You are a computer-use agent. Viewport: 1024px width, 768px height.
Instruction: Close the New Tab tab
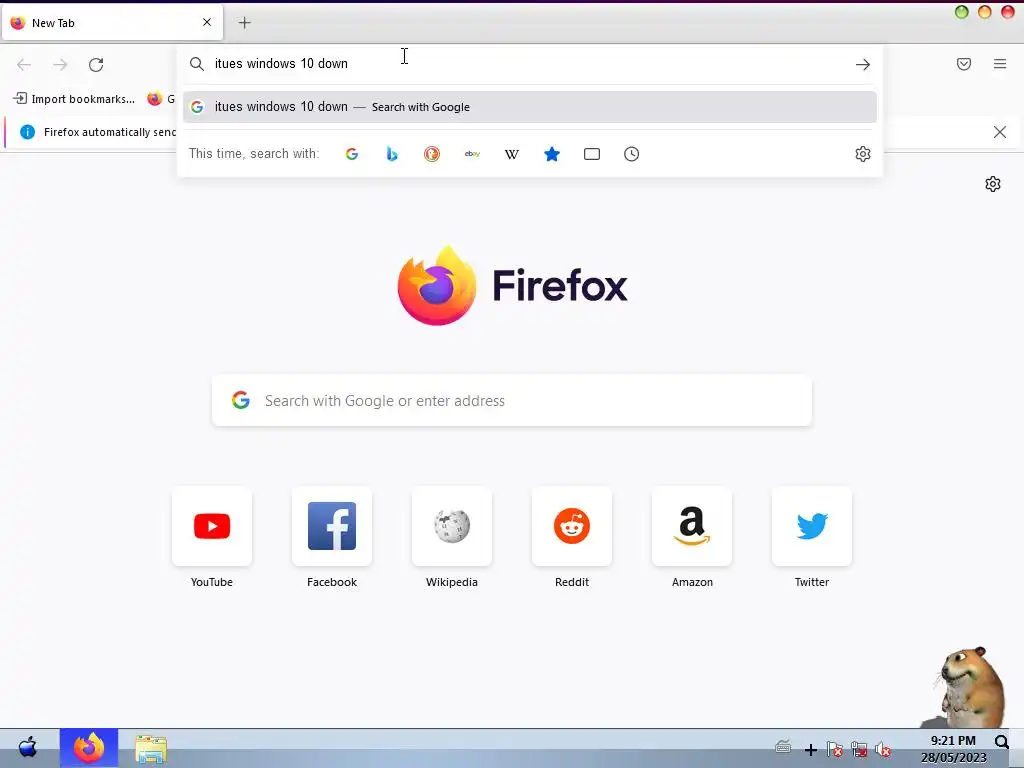coord(207,22)
